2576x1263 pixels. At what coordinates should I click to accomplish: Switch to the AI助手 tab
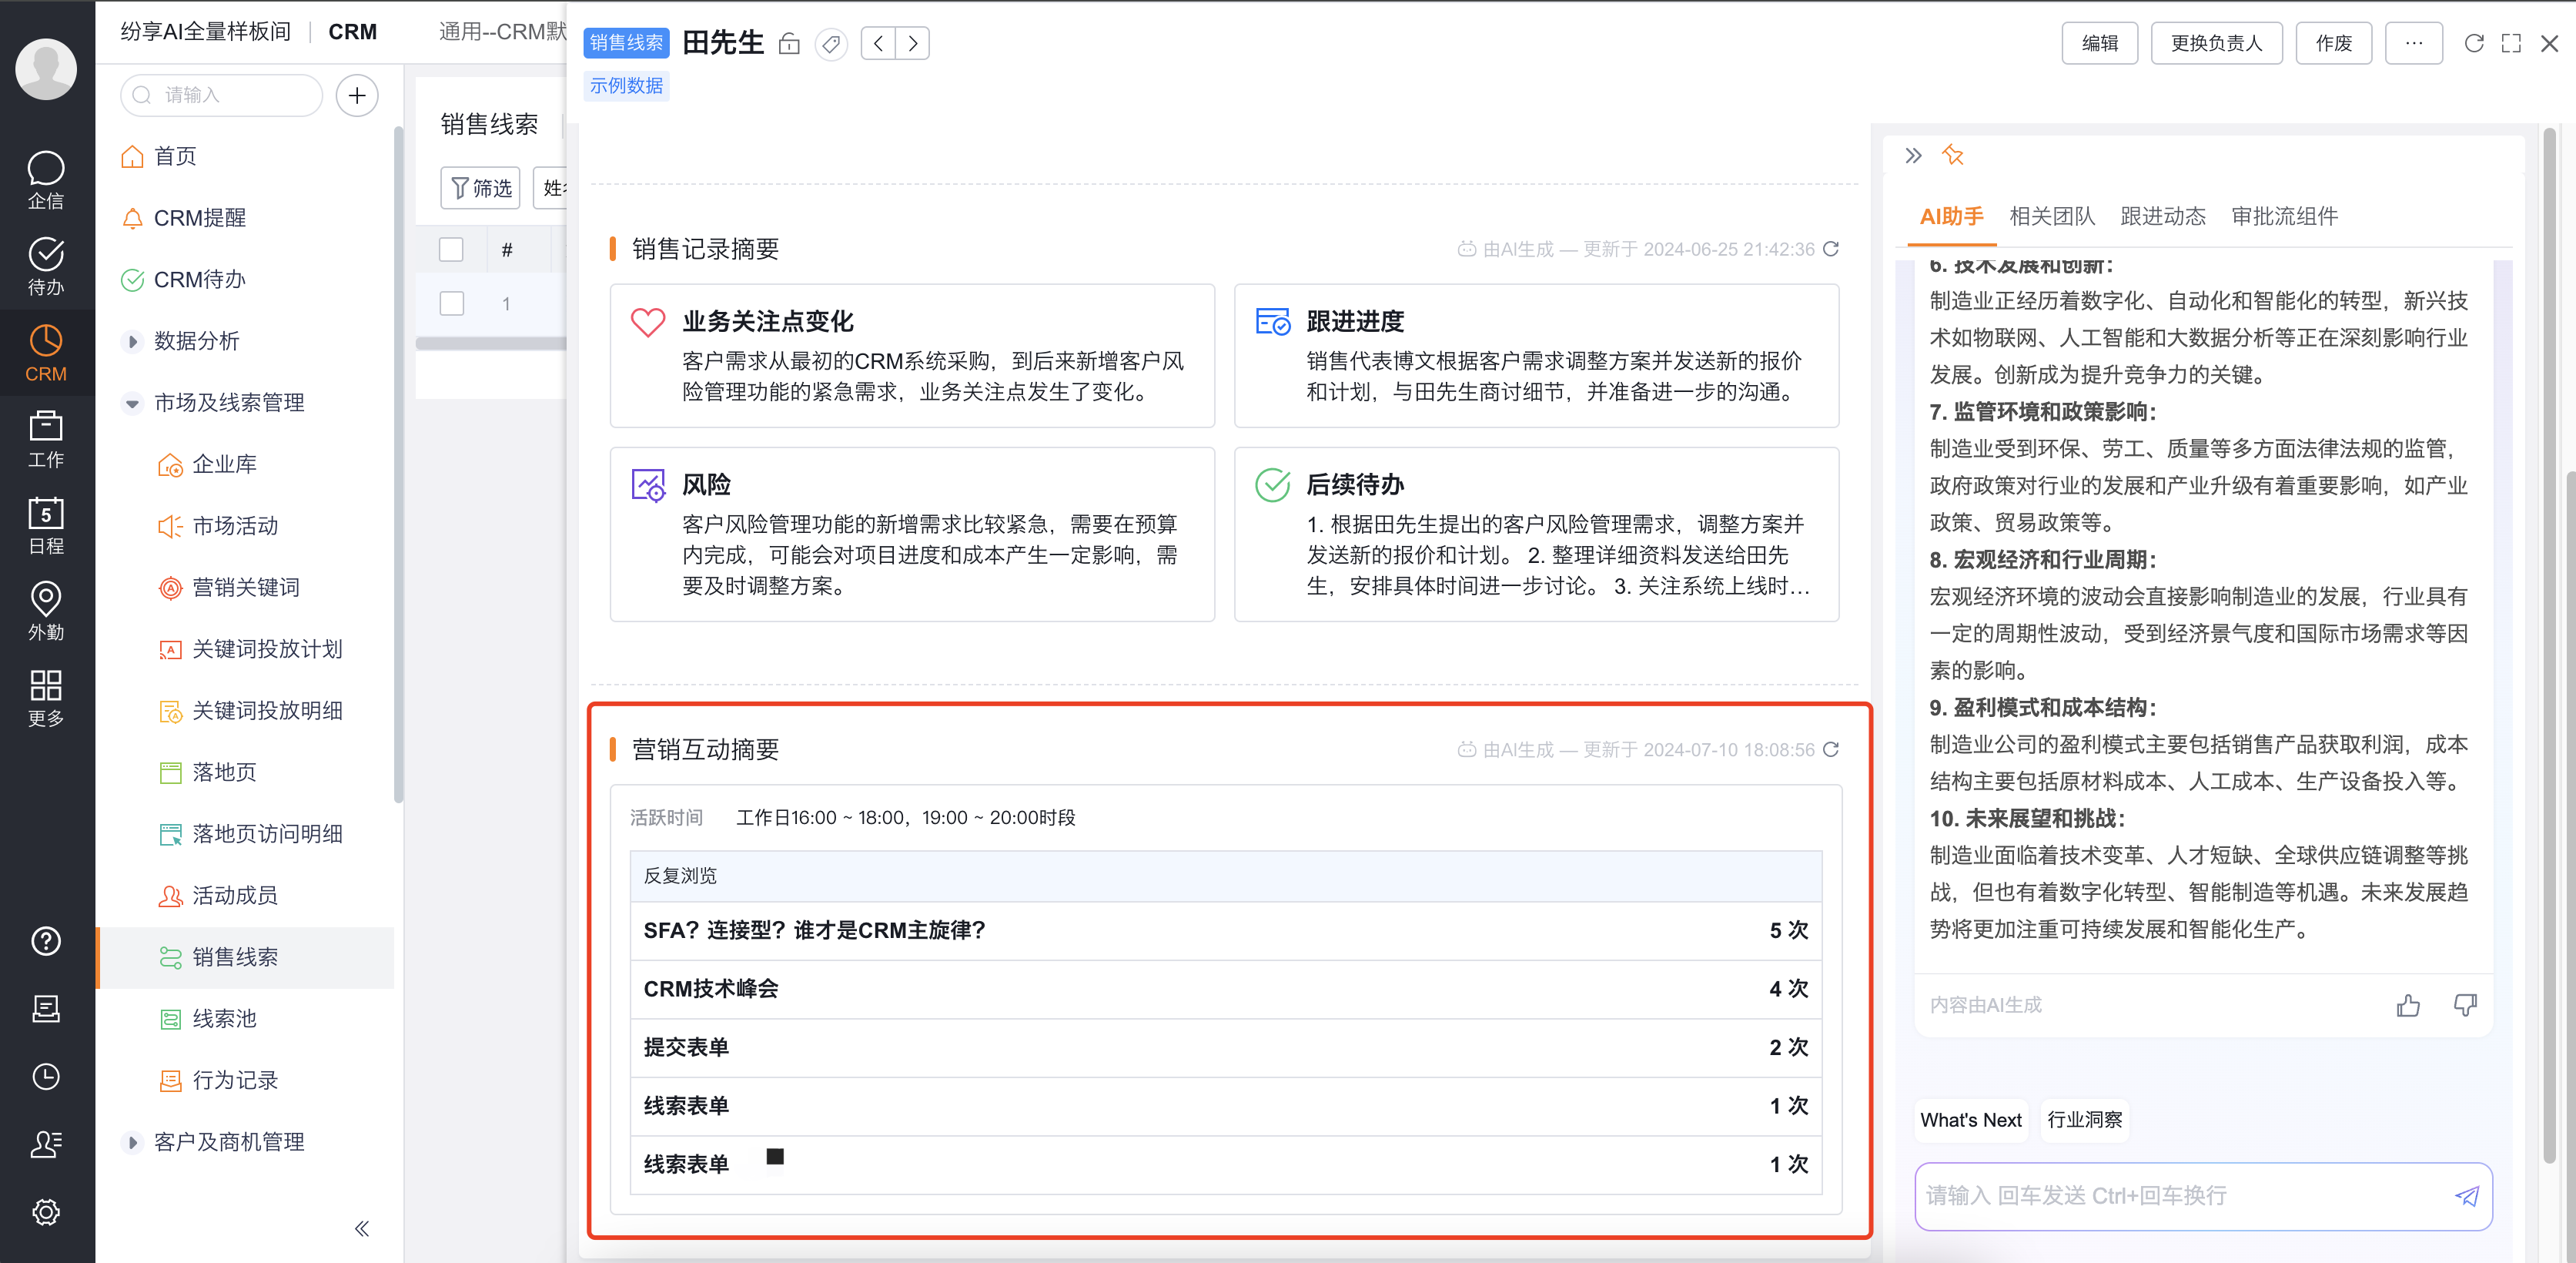coord(1951,216)
